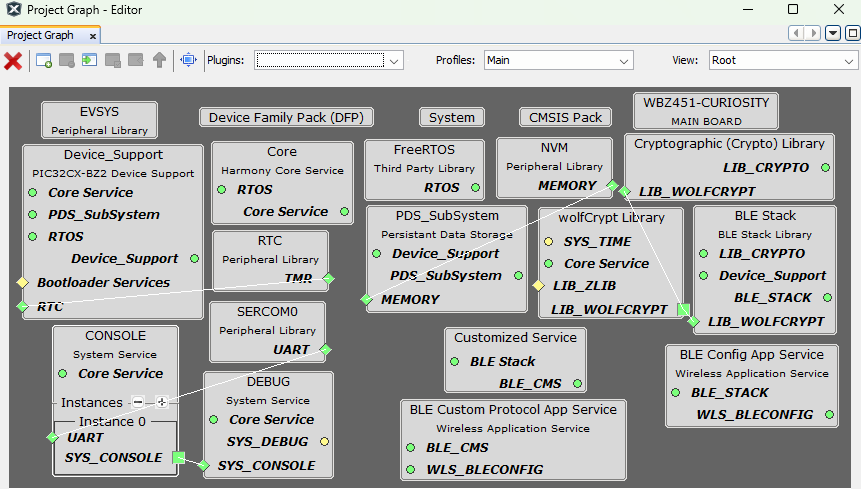This screenshot has width=861, height=489.
Task: Click the SERCOM0 component title
Action: click(x=267, y=312)
